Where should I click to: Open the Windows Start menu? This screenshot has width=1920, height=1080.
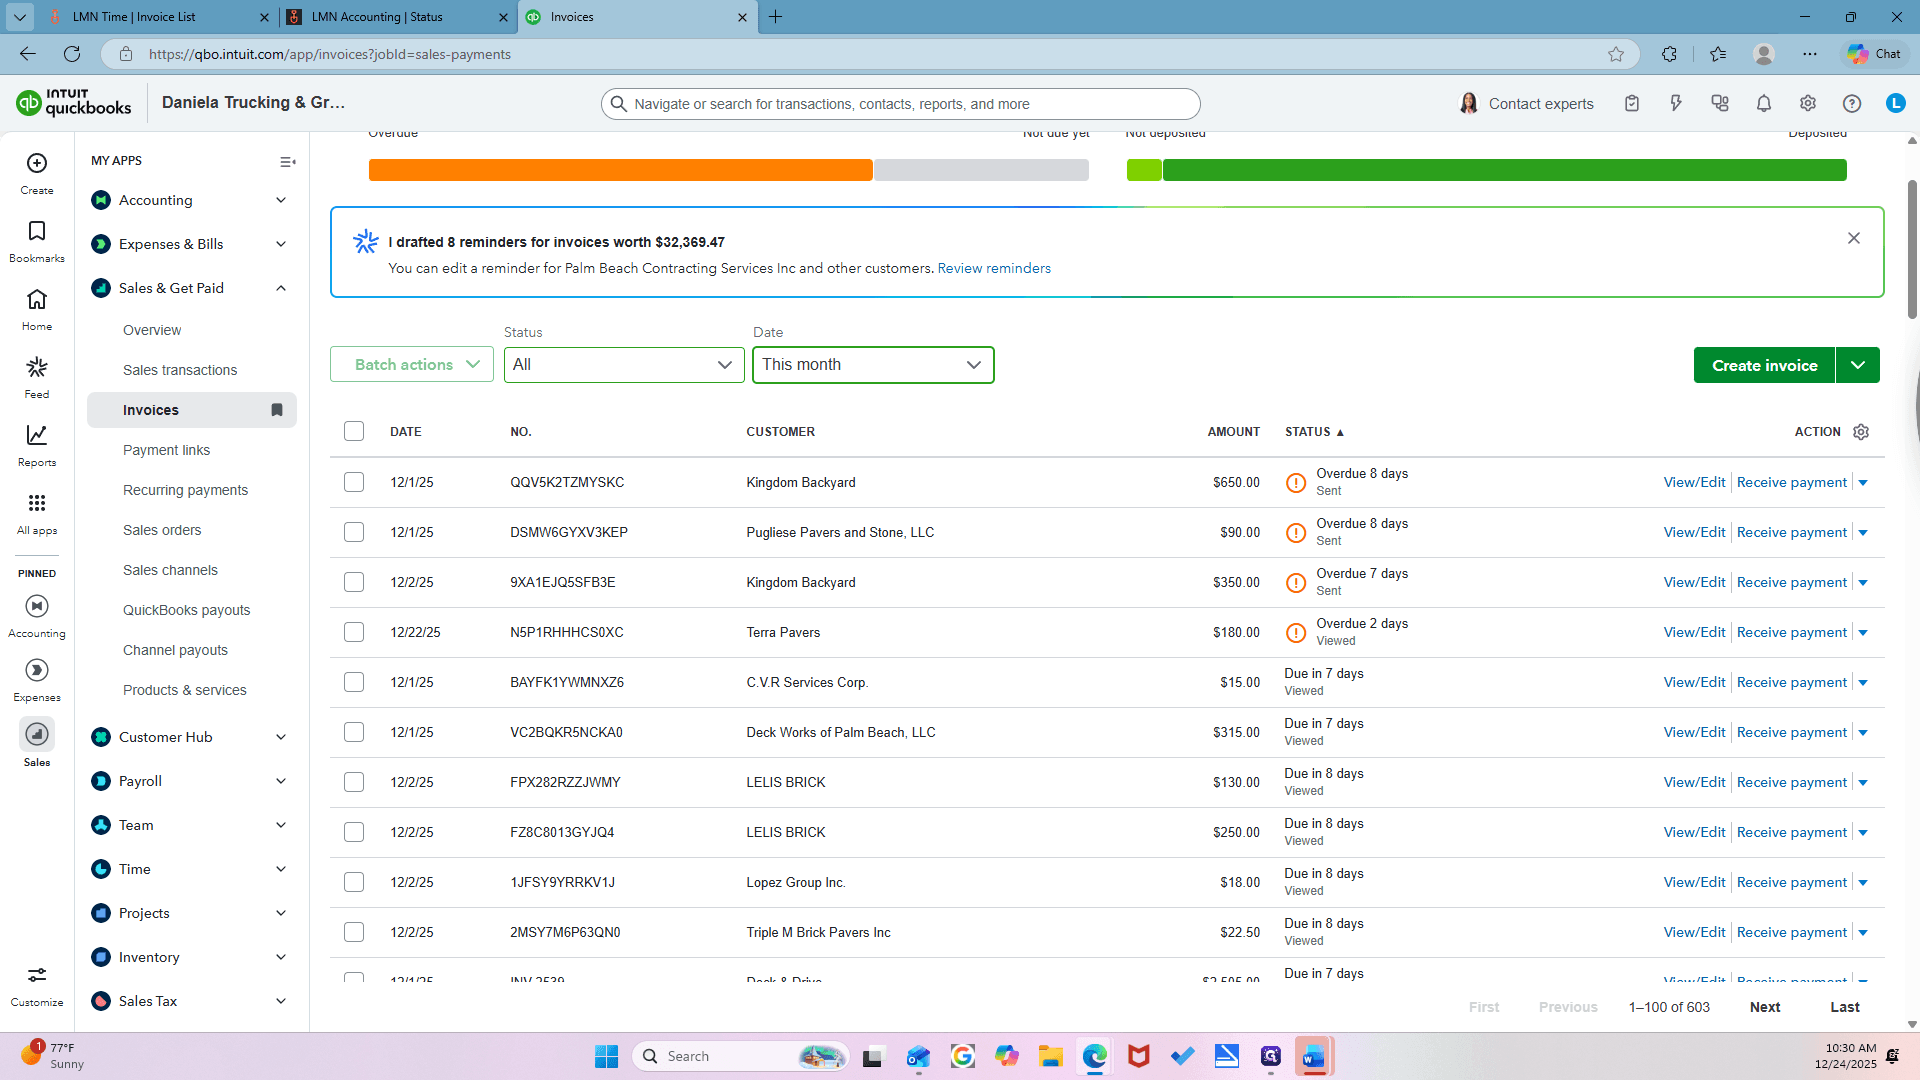click(x=607, y=1056)
